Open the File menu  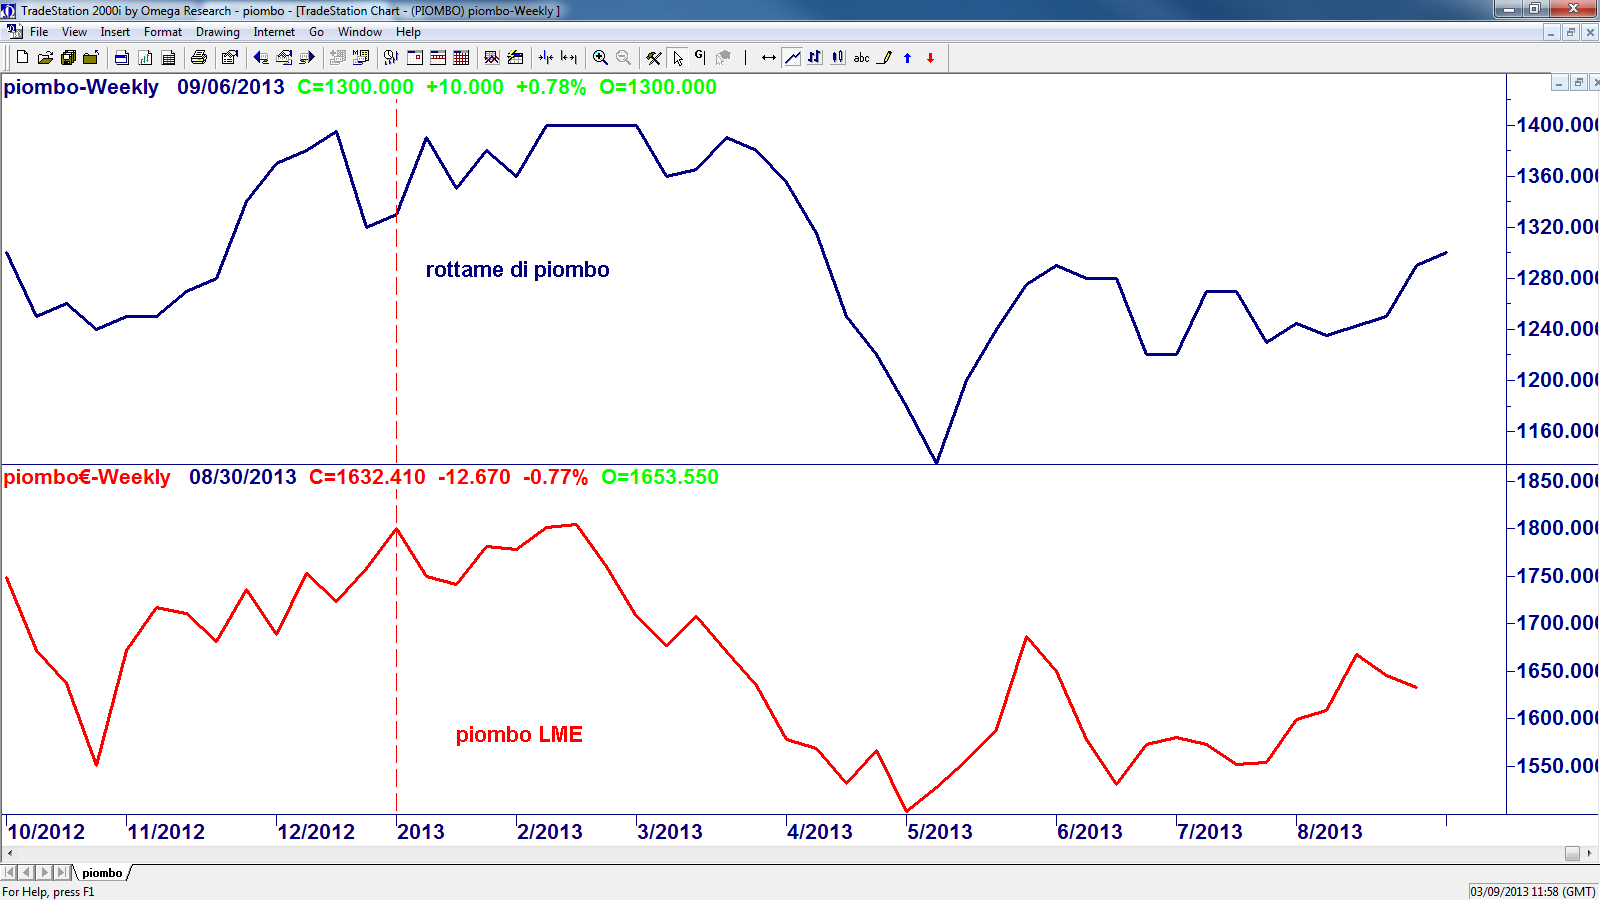[x=39, y=32]
